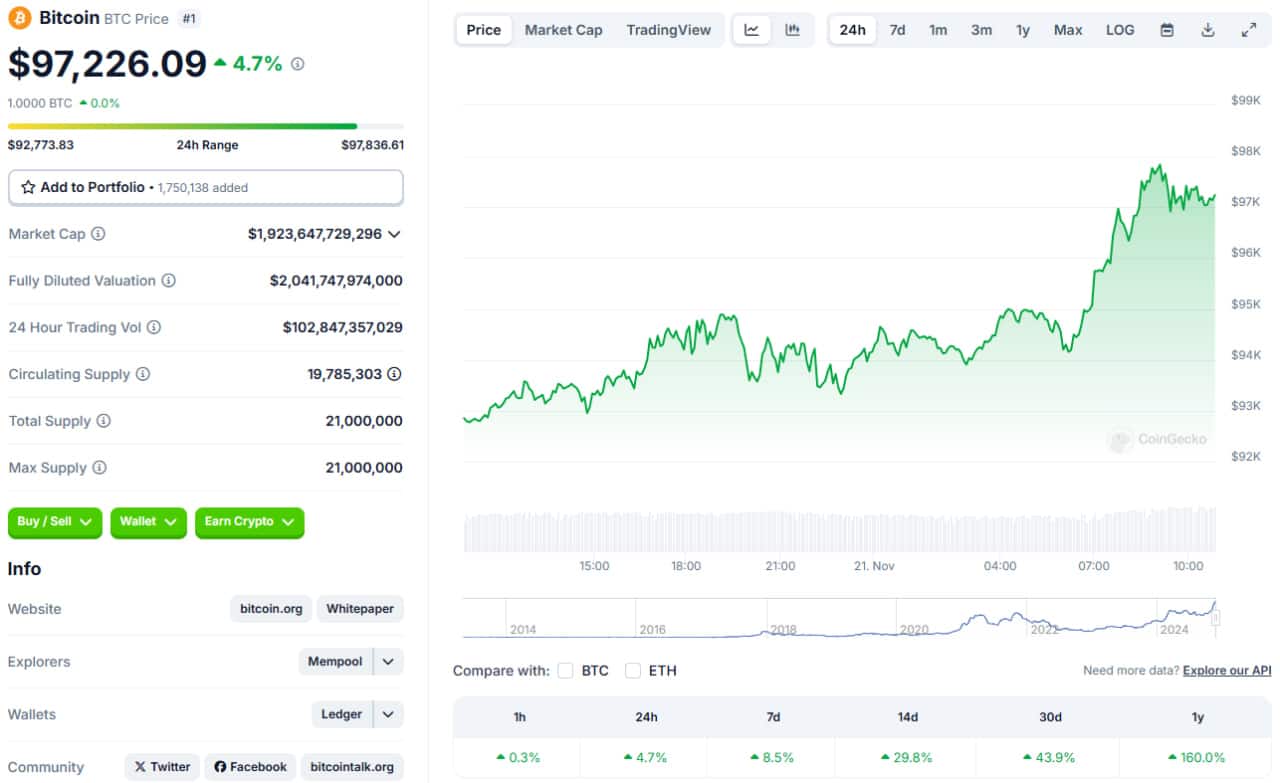The image size is (1280, 783).
Task: Select the 24h time range
Action: (853, 30)
